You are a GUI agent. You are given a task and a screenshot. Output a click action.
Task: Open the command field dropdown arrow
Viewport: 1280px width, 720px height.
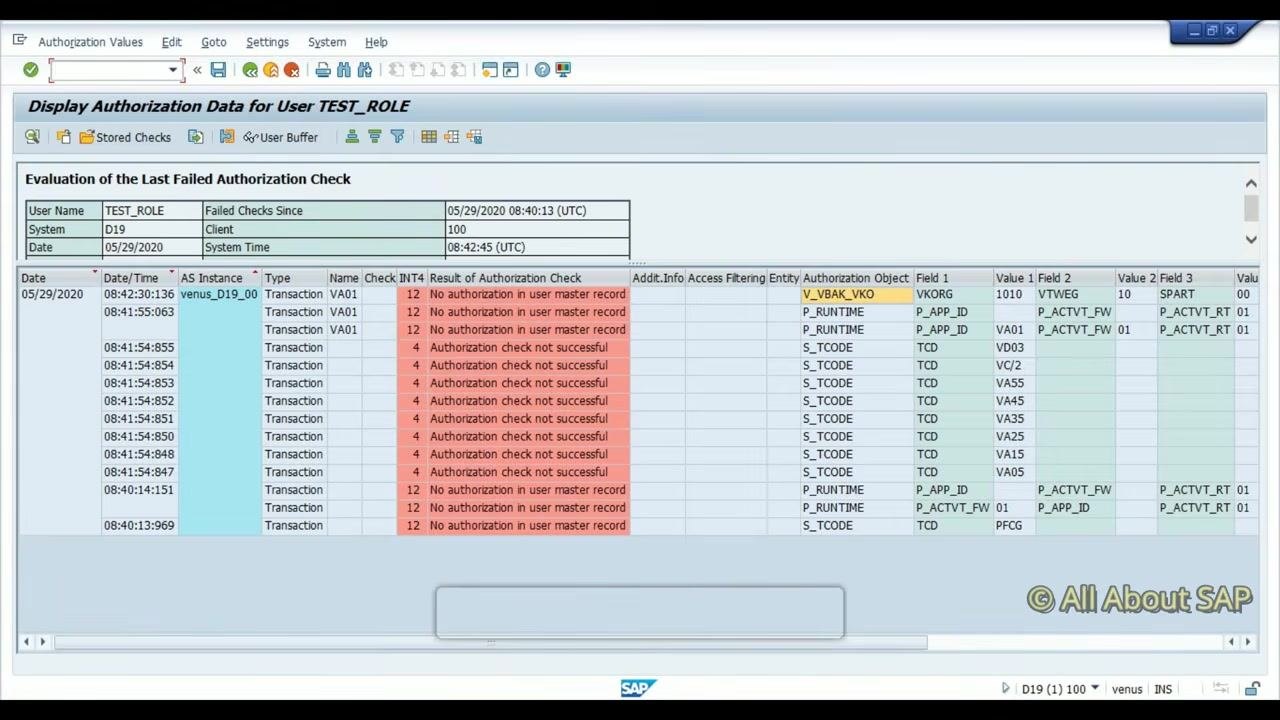(x=172, y=70)
